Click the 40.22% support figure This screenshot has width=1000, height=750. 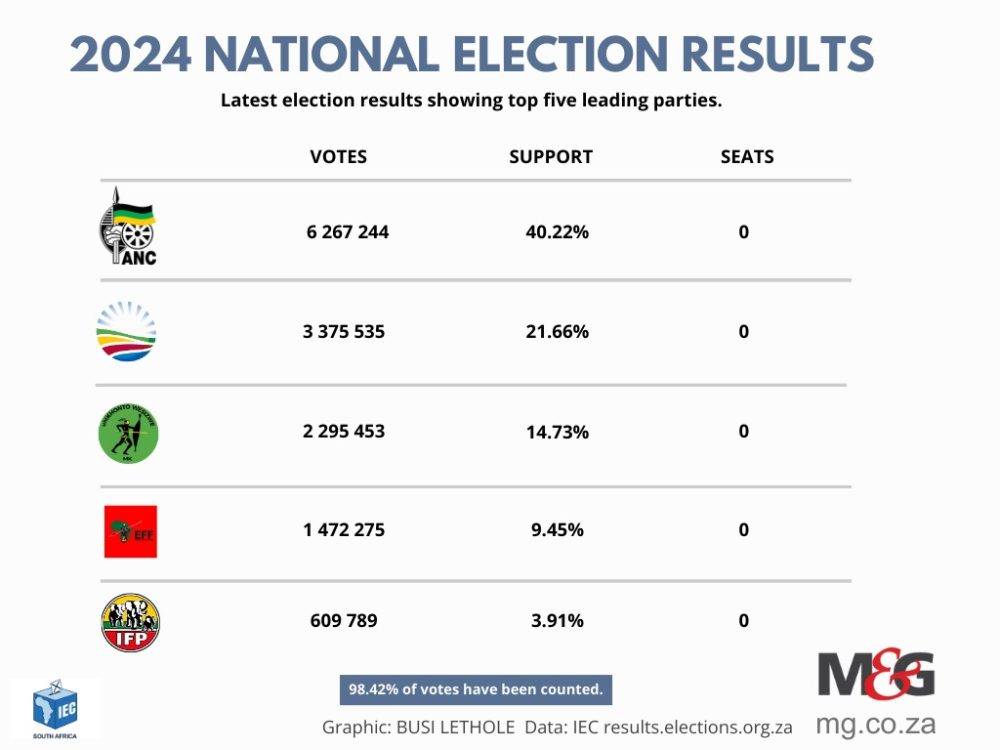(x=557, y=232)
